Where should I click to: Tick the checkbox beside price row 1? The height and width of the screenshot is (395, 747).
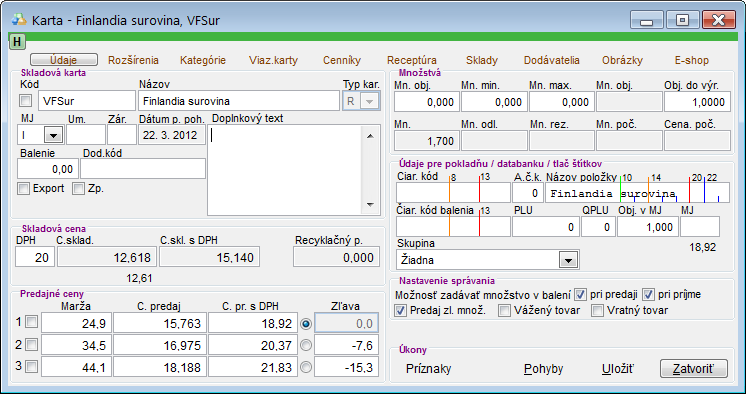(x=31, y=322)
